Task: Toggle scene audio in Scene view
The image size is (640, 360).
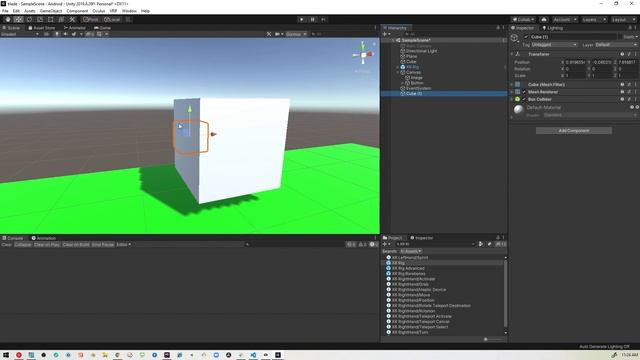Action: [x=65, y=34]
